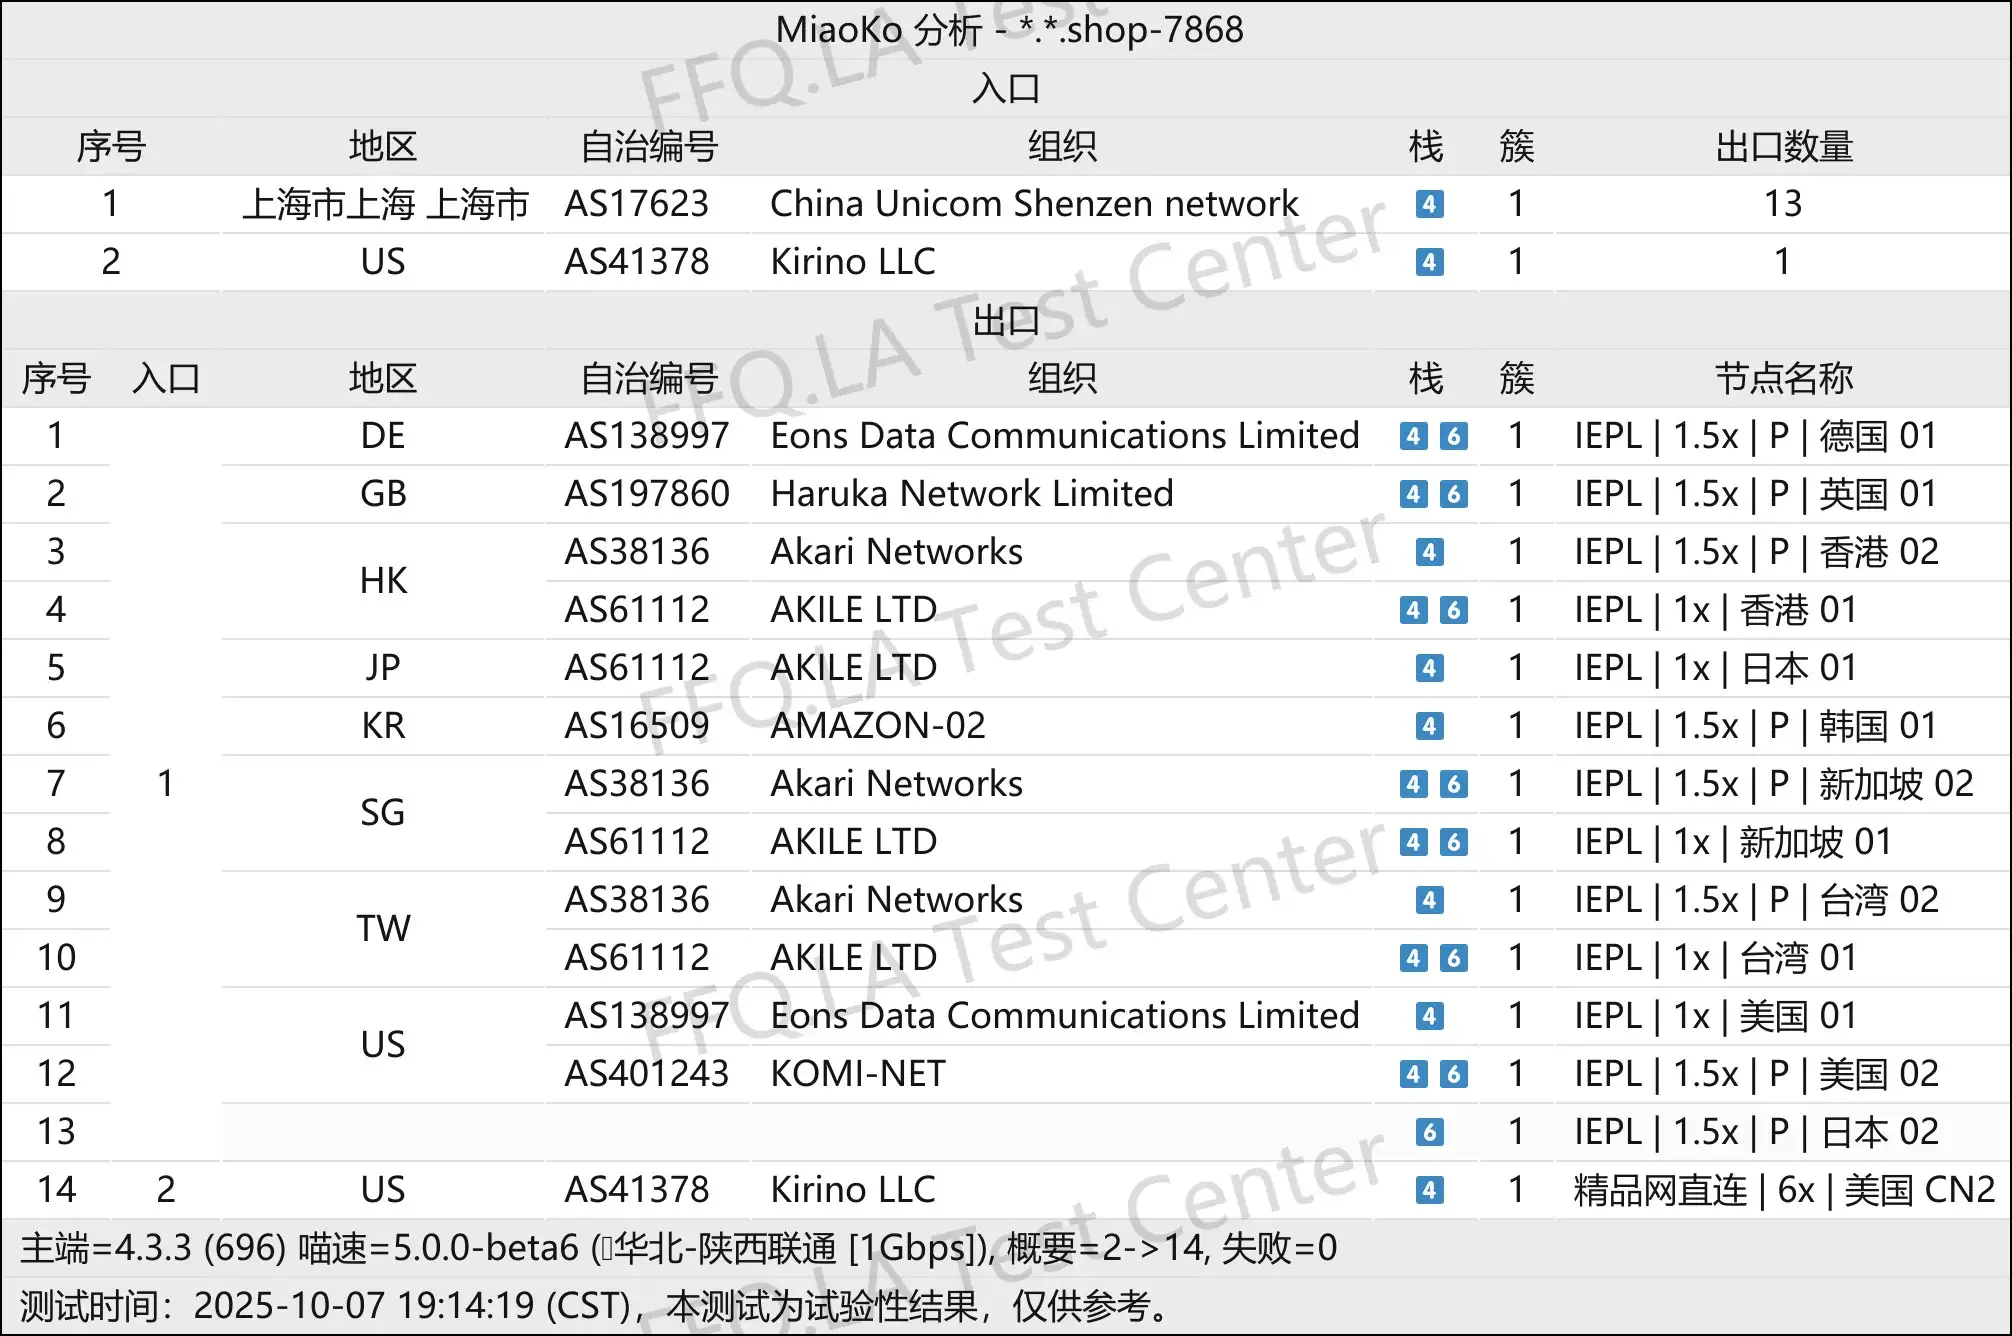Image resolution: width=2012 pixels, height=1336 pixels.
Task: Select node 精品网直连 6x 美国 CN2
Action: point(1783,1190)
